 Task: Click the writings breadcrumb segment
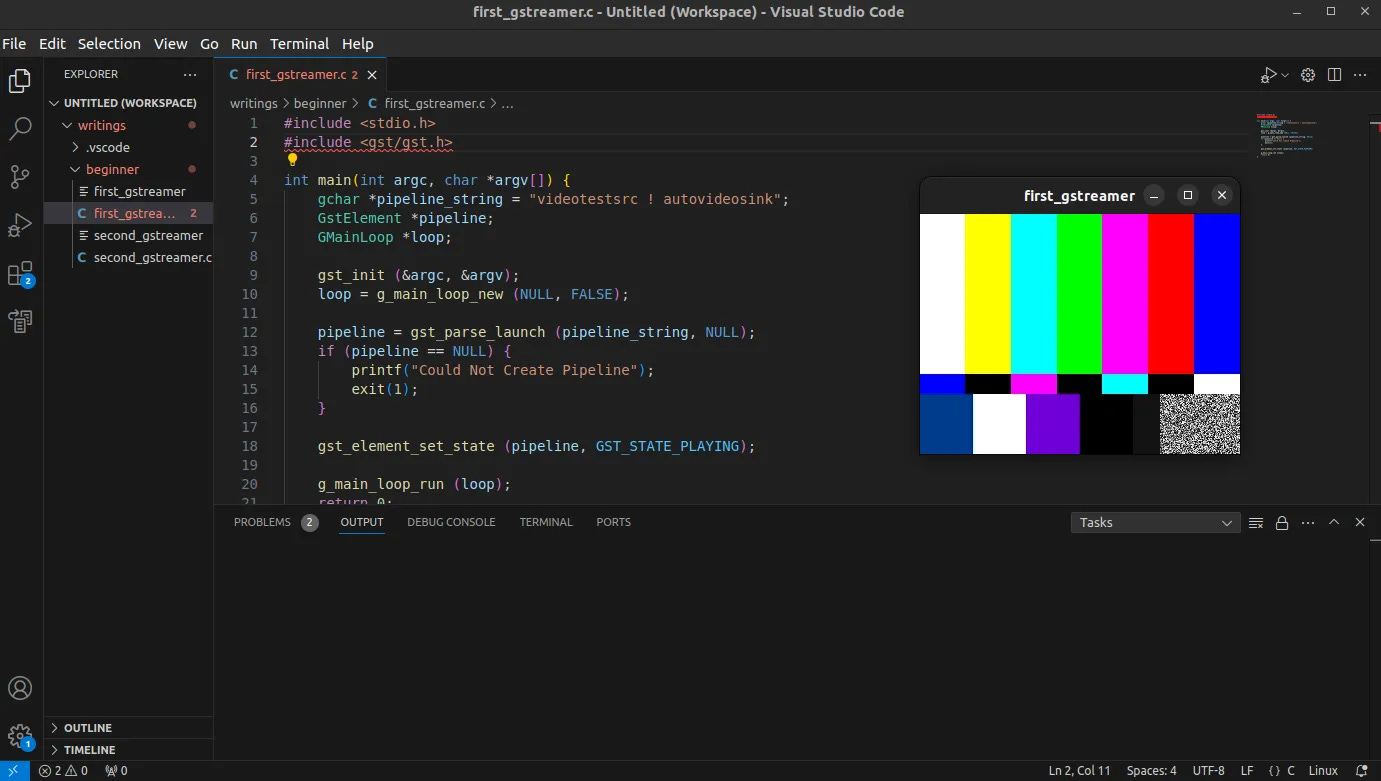pyautogui.click(x=253, y=103)
